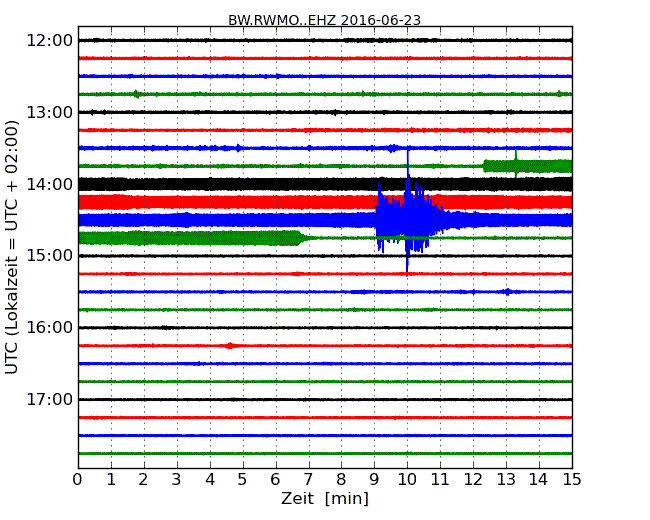This screenshot has width=650, height=520.
Task: Click the thick red trace below 14:00
Action: (x=325, y=202)
